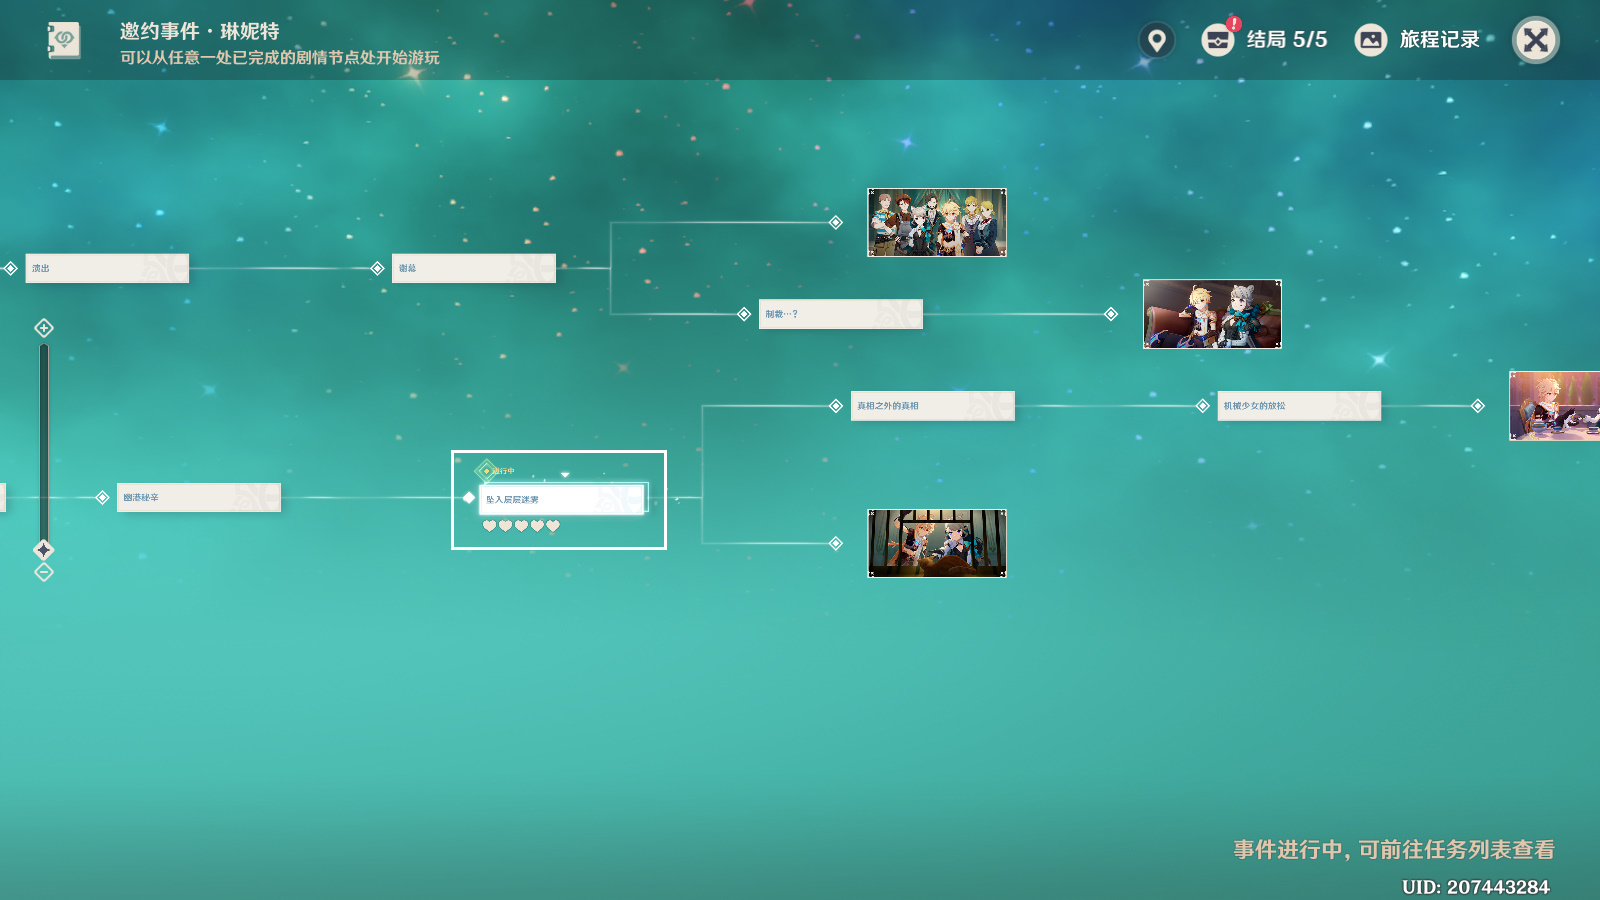Select the 真相之外的真相 story node
The image size is (1600, 900).
pos(933,406)
